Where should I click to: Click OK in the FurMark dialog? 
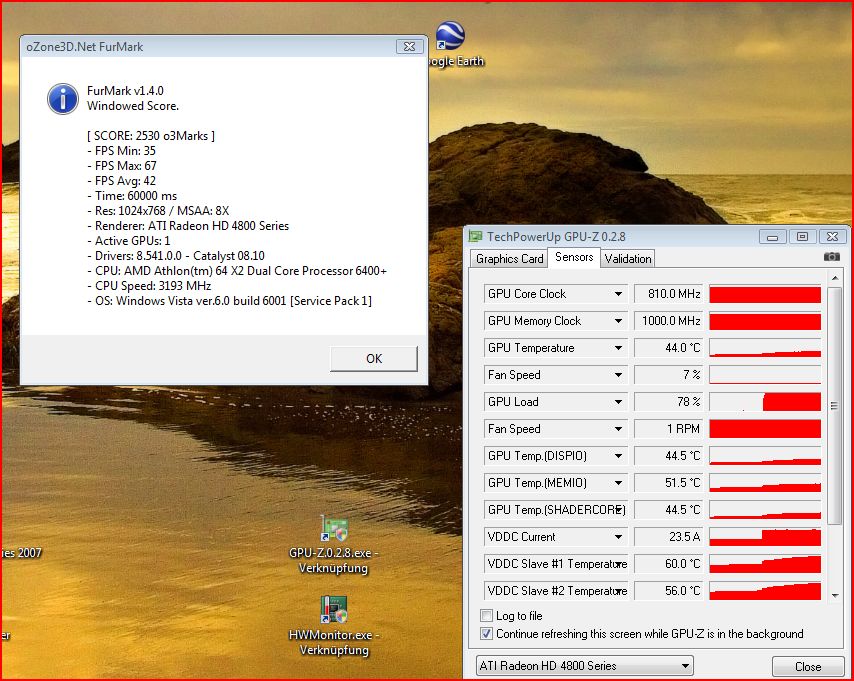[374, 358]
